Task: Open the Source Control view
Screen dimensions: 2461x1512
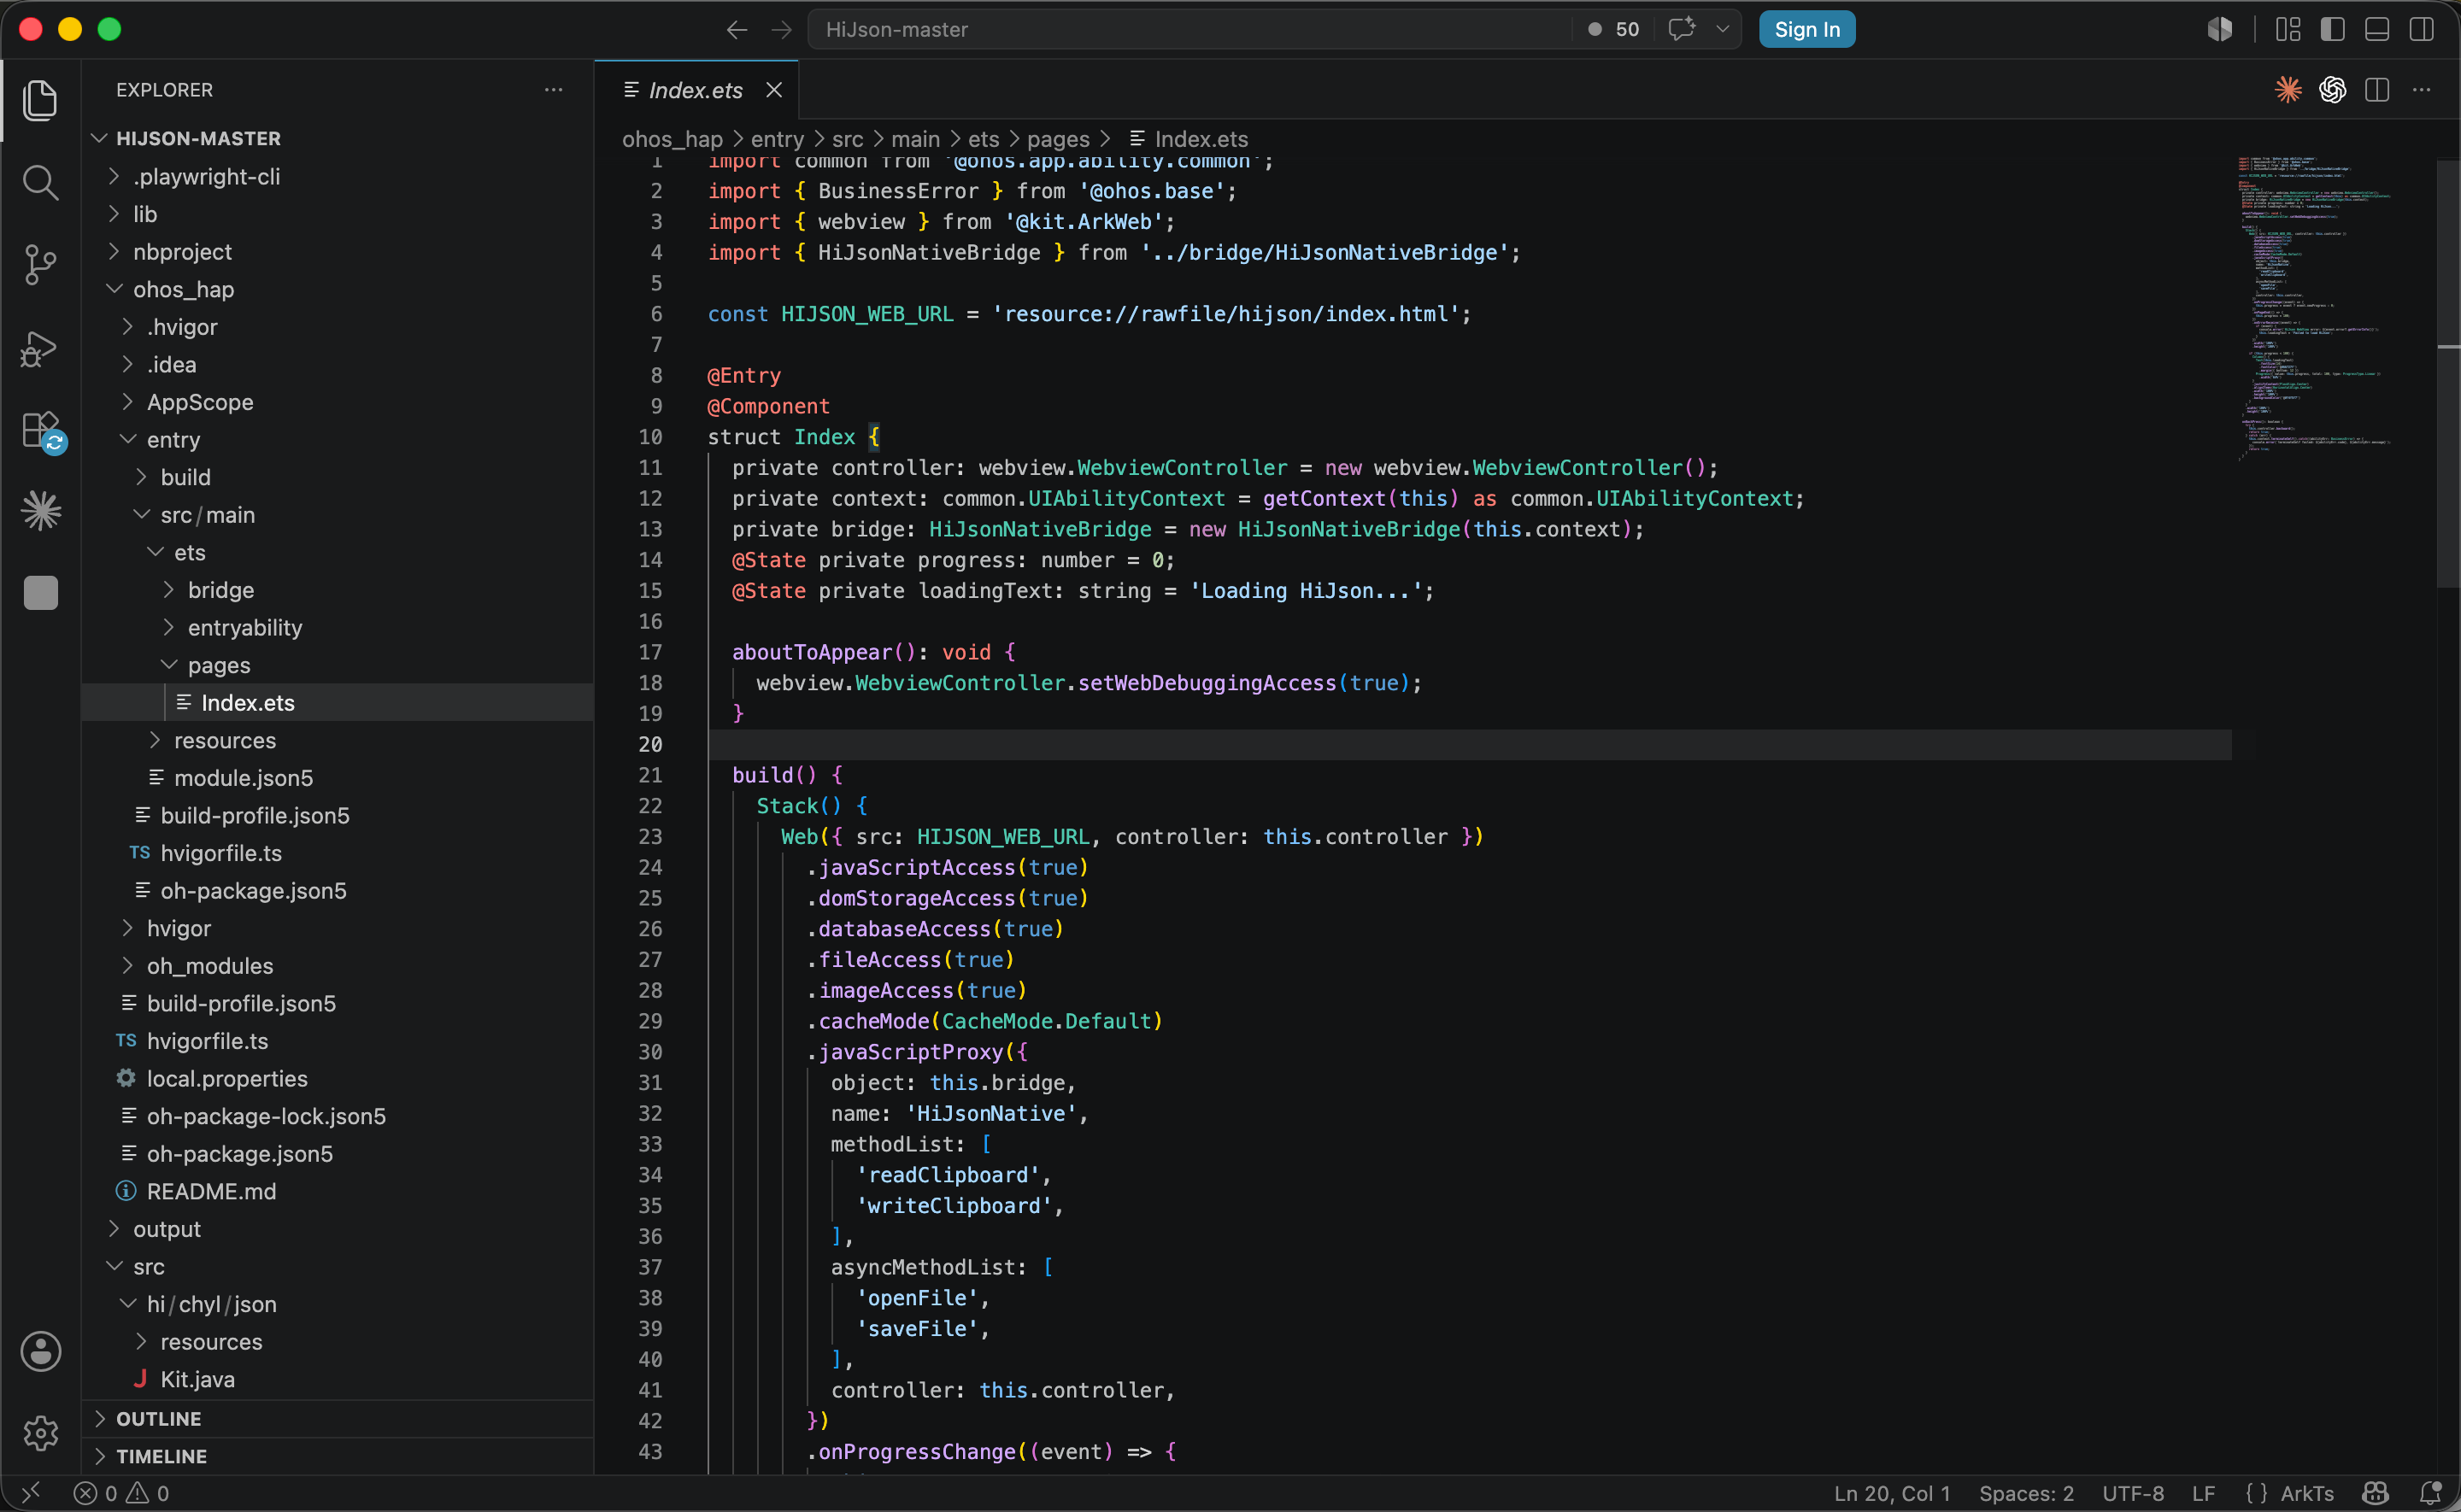Action: 40,265
